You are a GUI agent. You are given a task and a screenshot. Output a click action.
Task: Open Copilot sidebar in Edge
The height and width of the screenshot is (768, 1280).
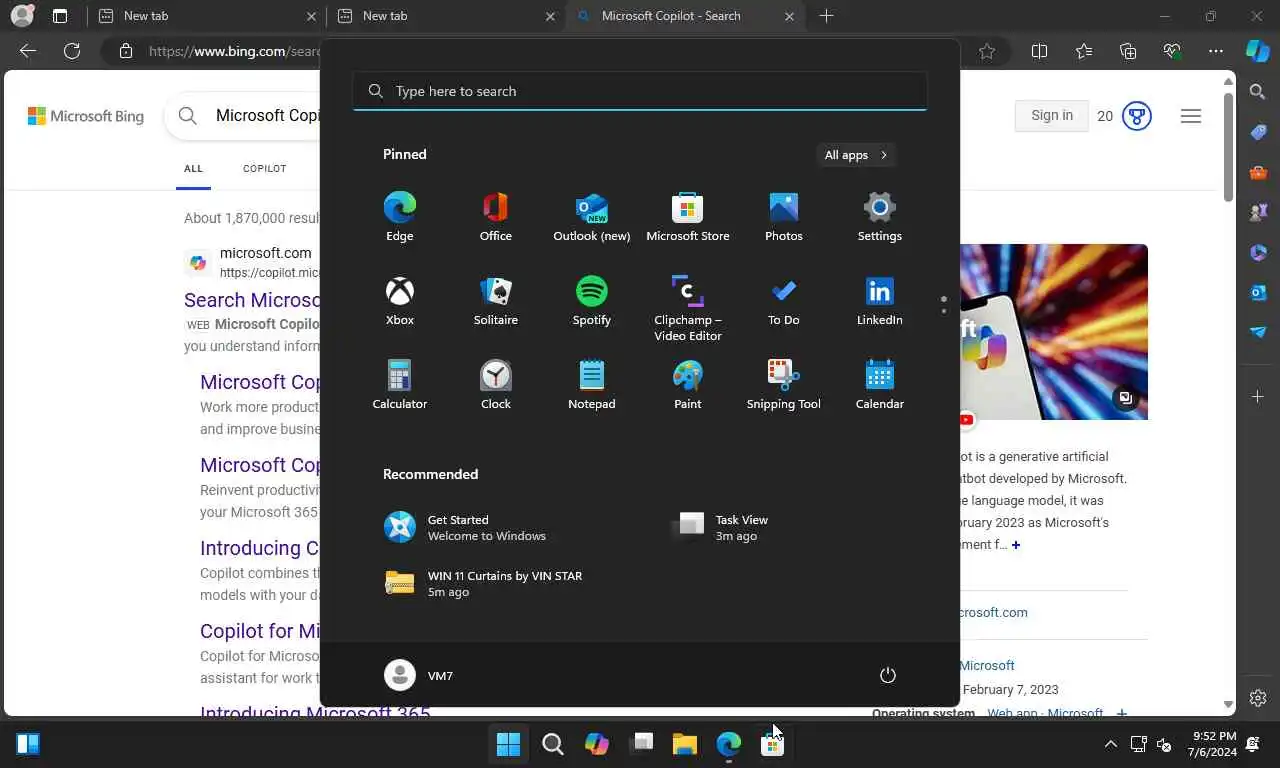coord(1258,51)
